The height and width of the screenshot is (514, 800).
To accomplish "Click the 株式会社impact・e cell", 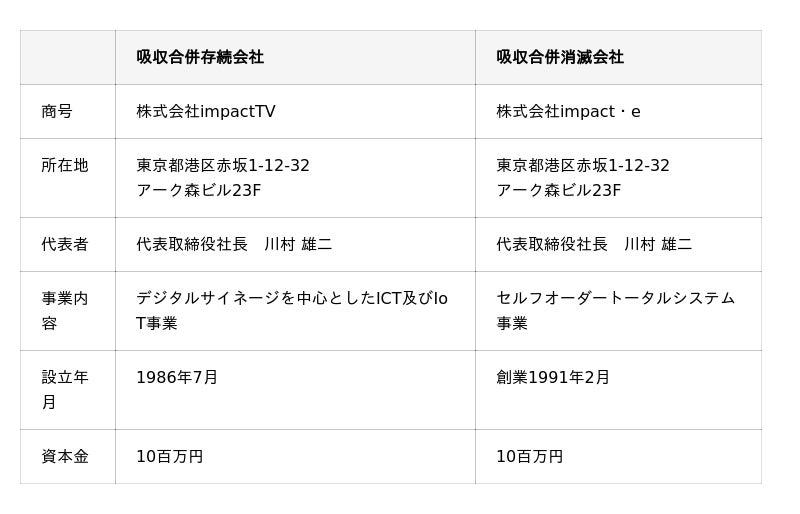I will click(x=568, y=111).
